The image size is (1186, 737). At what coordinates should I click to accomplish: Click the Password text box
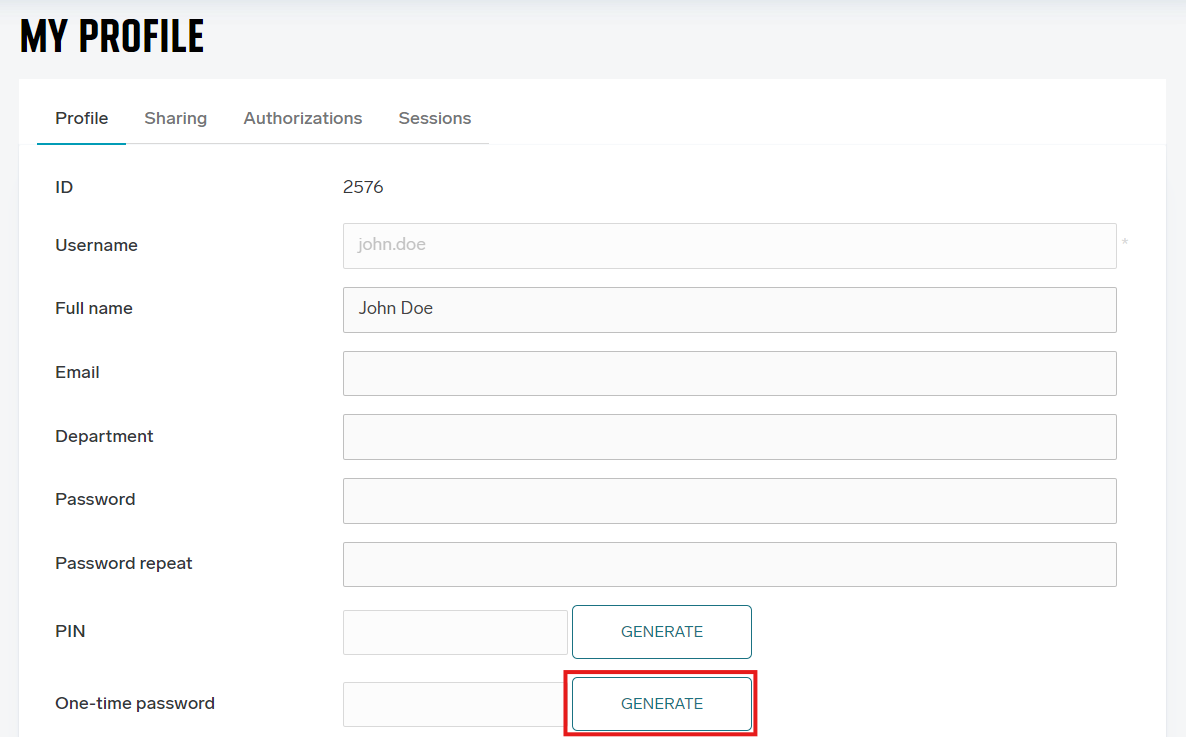click(729, 500)
